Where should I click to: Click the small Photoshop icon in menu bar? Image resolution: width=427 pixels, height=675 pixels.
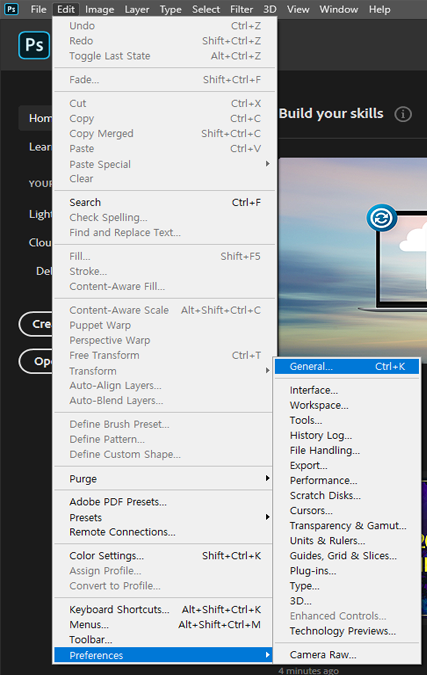point(11,9)
